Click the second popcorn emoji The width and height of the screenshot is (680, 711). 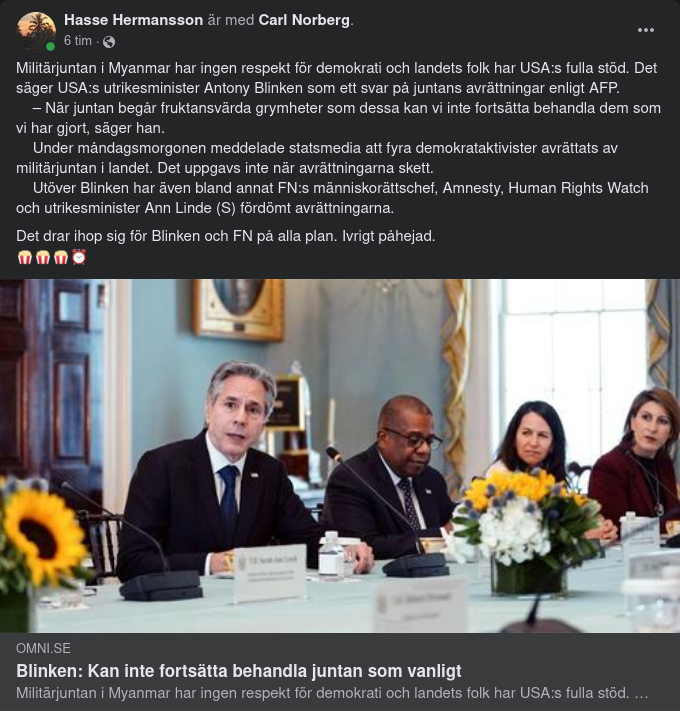(43, 258)
